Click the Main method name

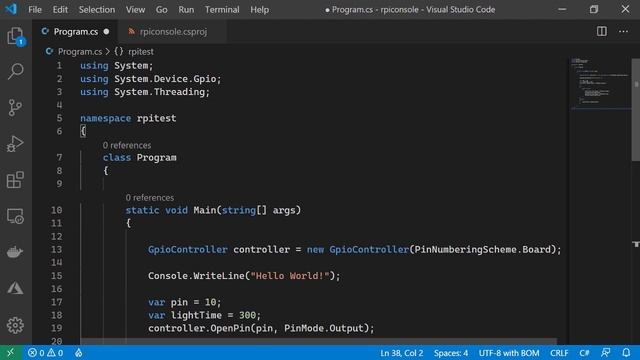[204, 210]
